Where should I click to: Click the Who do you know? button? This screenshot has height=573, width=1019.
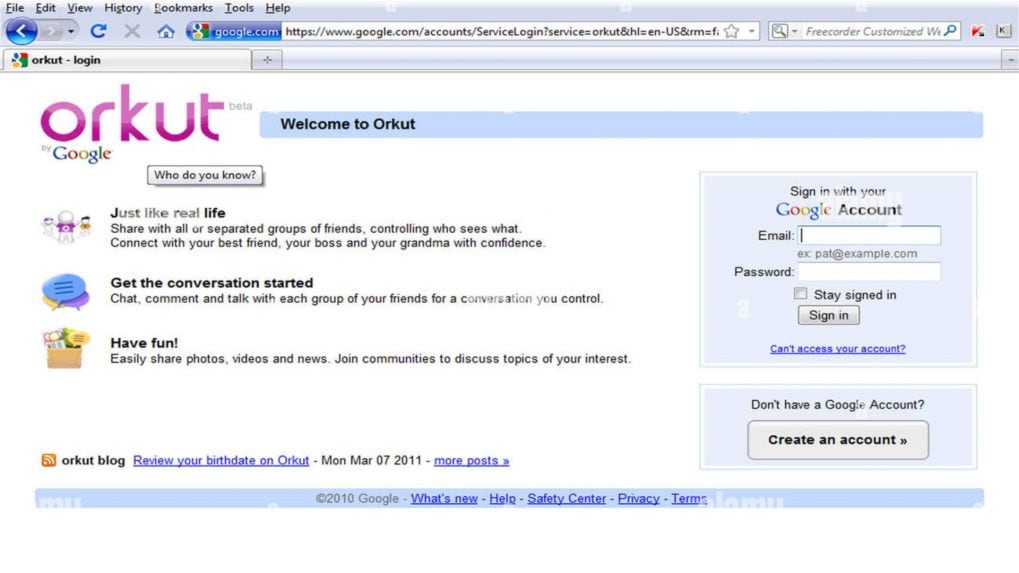pos(205,175)
